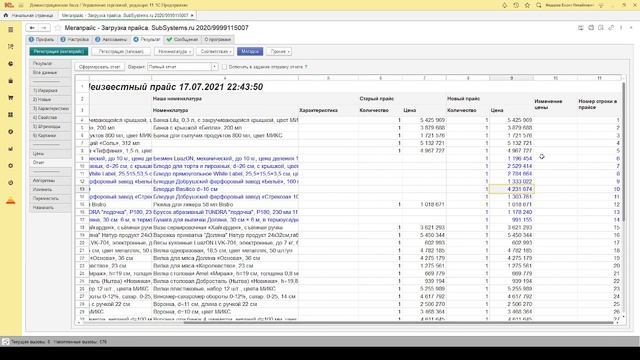Close the Мегапрайс tab with its x
Screen dimensions: 640x360
192,15
